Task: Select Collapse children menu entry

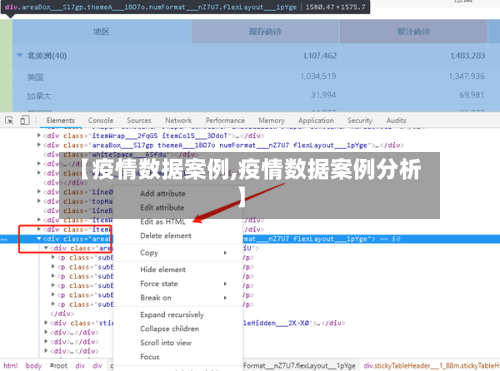Action: click(170, 329)
